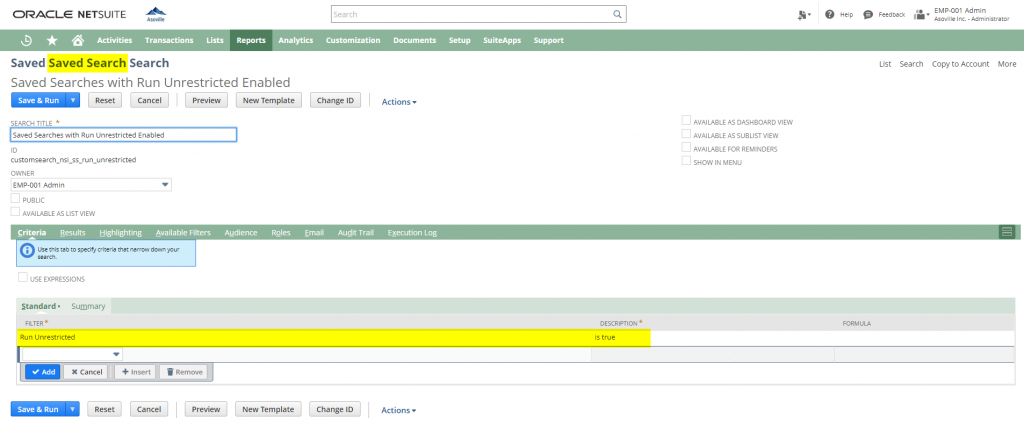This screenshot has width=1024, height=425.
Task: Enable Available as List View
Action: [15, 212]
